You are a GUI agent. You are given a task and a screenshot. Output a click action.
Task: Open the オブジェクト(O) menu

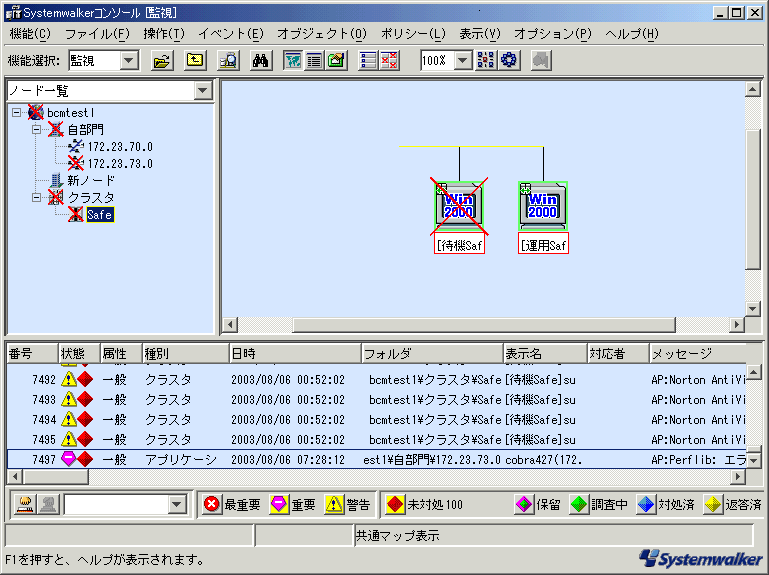coord(322,34)
